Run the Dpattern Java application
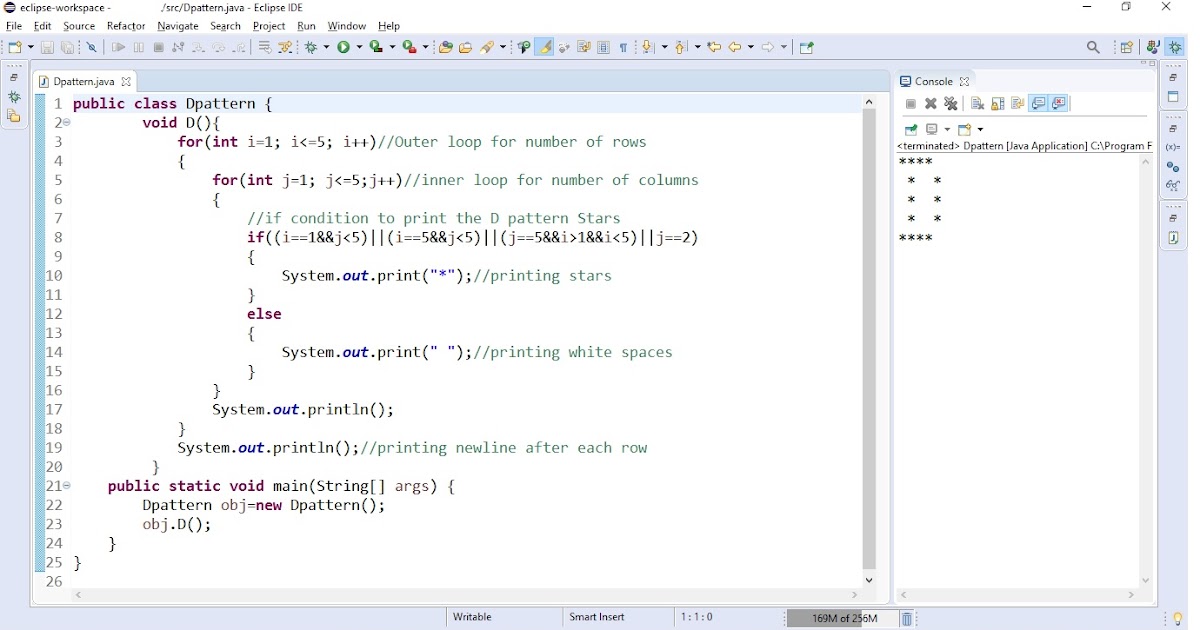Screen dimensions: 1200x630 (x=343, y=47)
